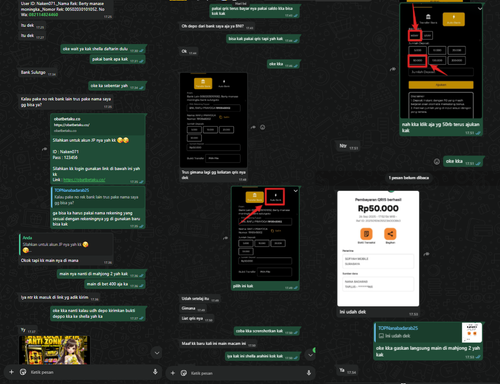Viewport: 500px width, 384px height.
Task: Open the 'Pembayaran QRIS berhasil' receipt image
Action: coord(378,248)
